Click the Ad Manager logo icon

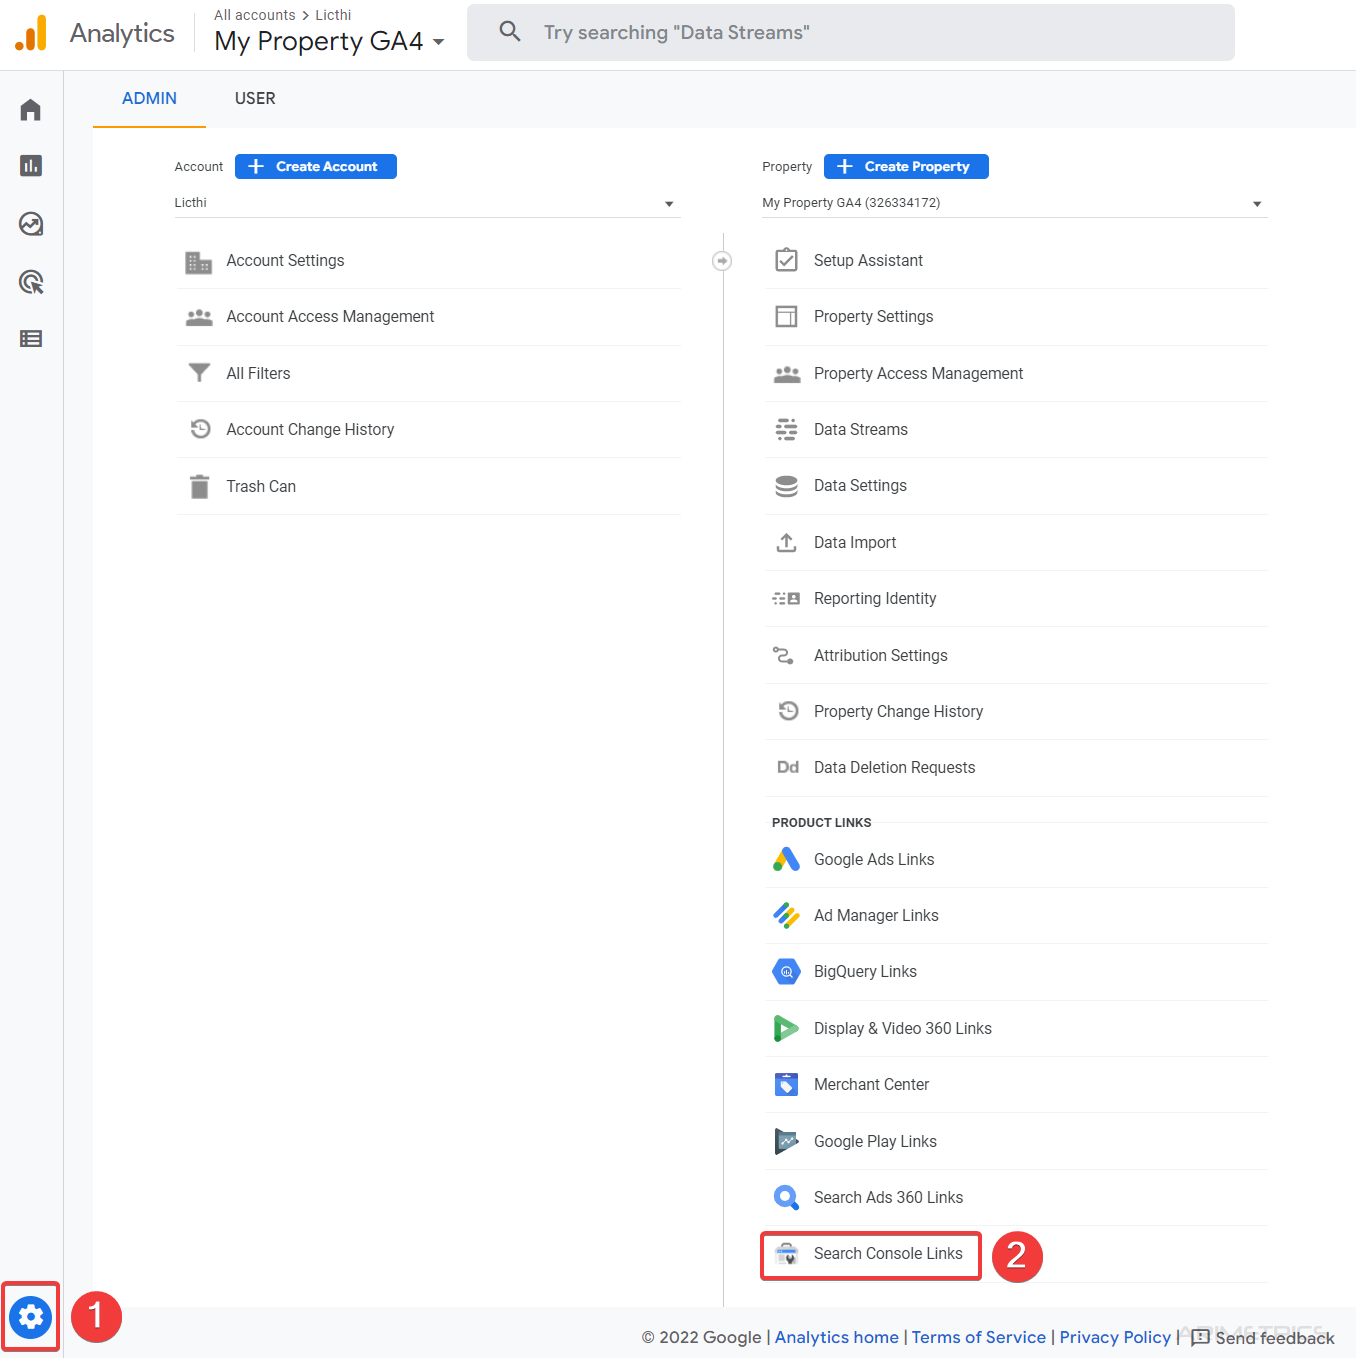pos(787,915)
